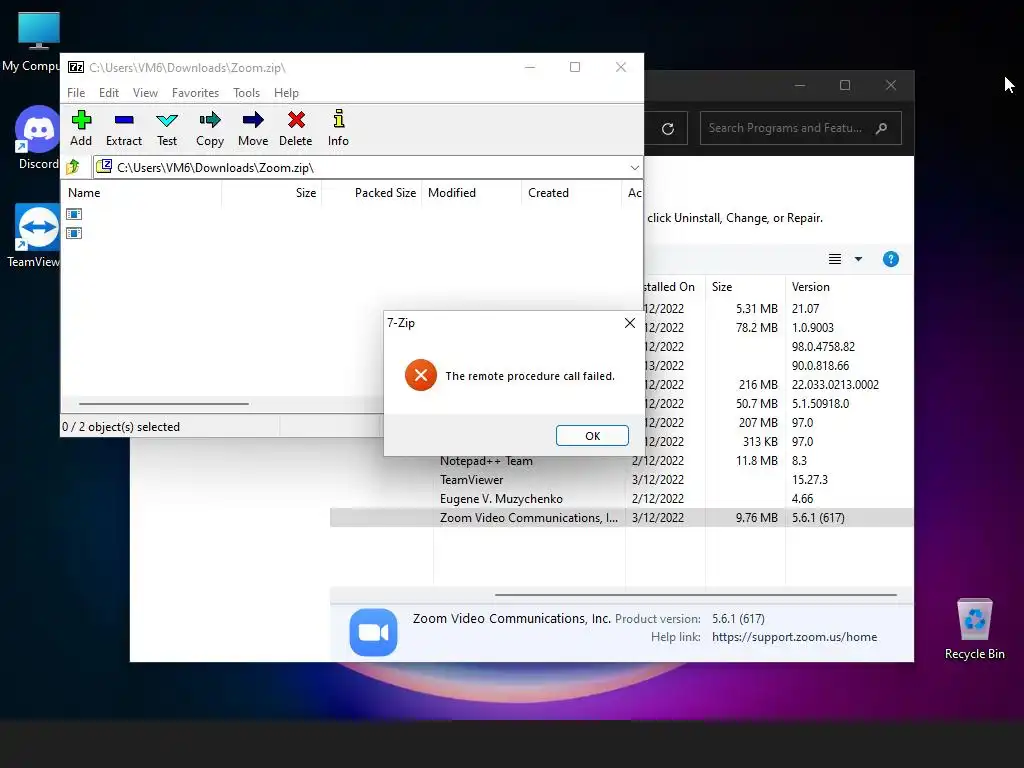Screen dimensions: 1024x768
Task: Minimize the 7-Zip window
Action: tap(530, 67)
